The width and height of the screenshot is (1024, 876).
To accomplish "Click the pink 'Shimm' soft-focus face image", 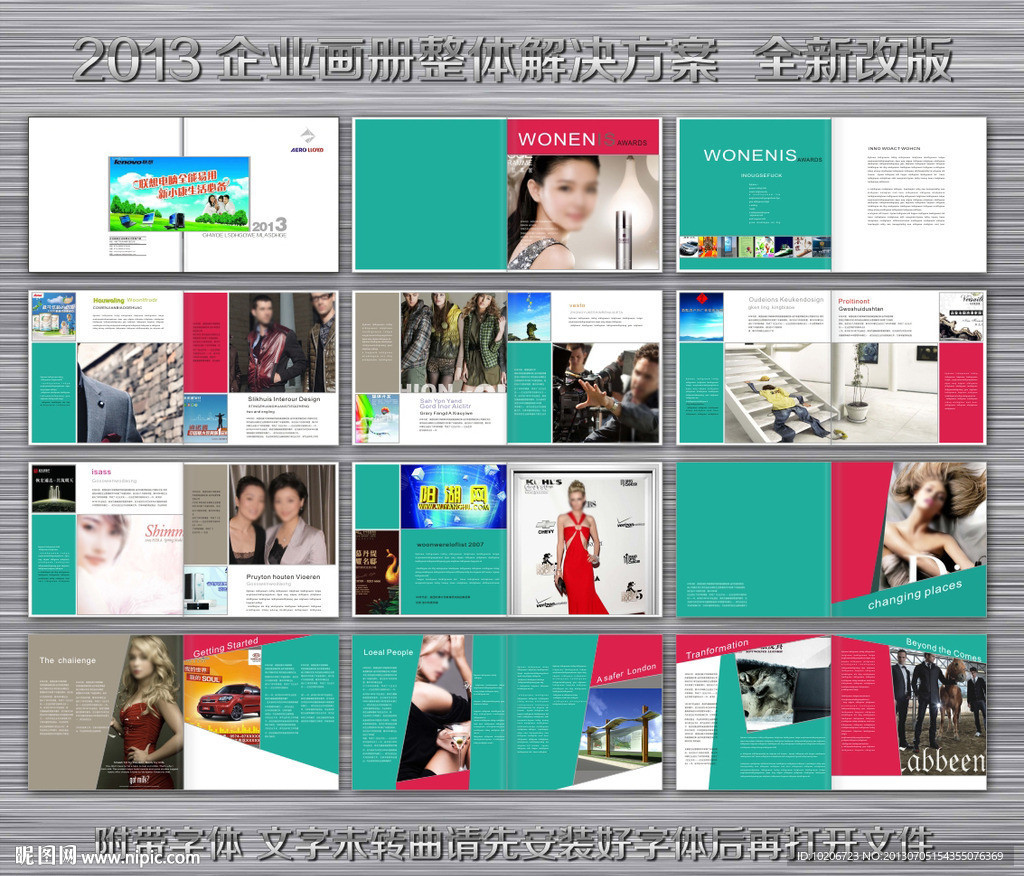I will (x=130, y=564).
